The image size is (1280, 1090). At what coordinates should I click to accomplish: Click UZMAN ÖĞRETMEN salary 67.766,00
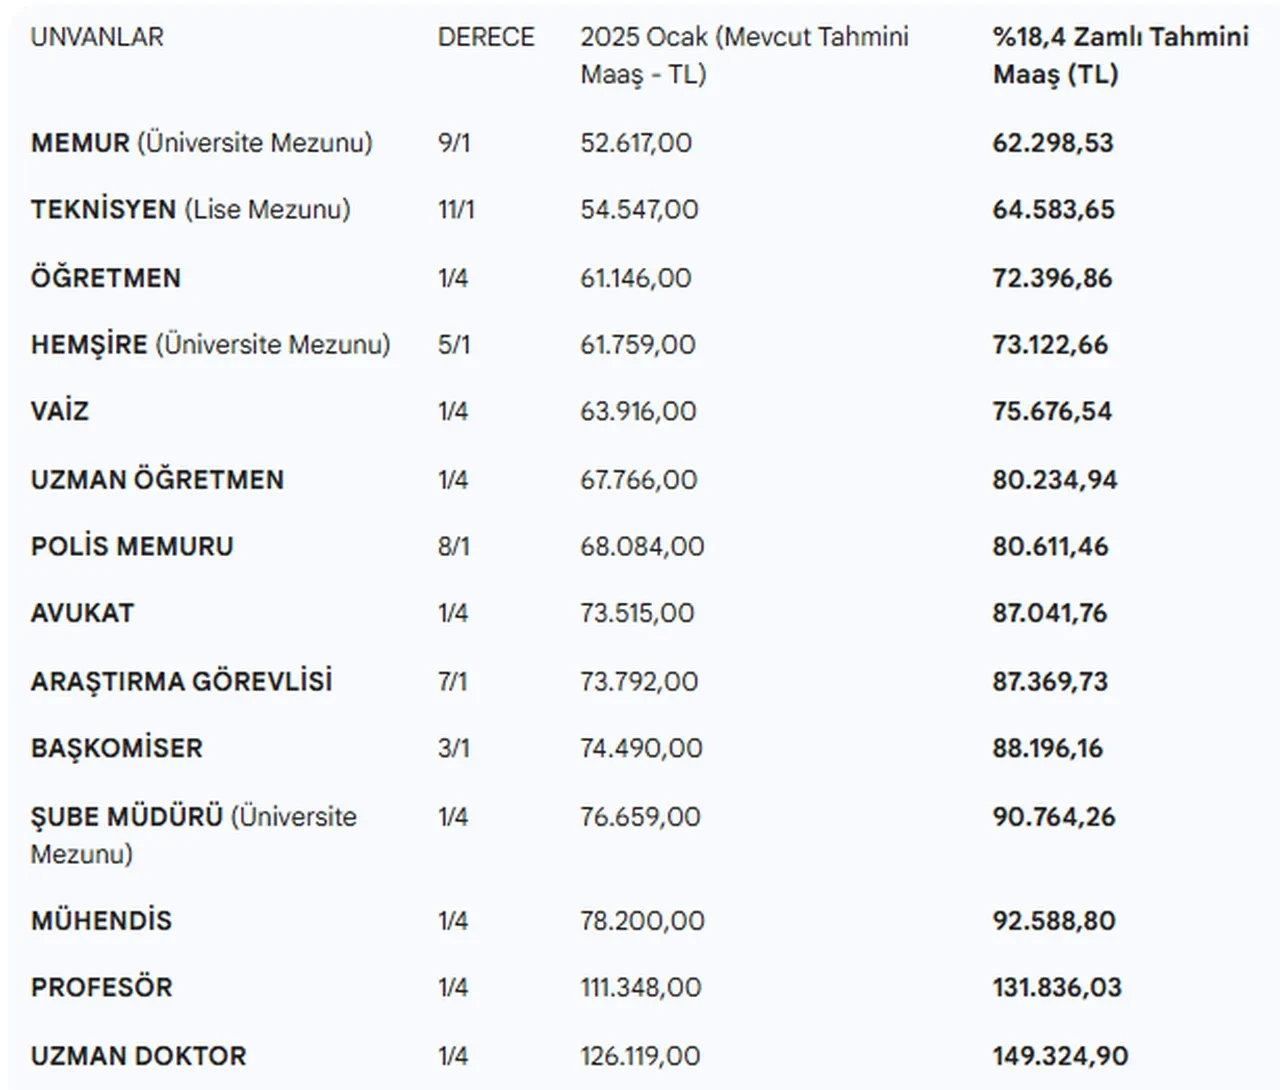[638, 480]
